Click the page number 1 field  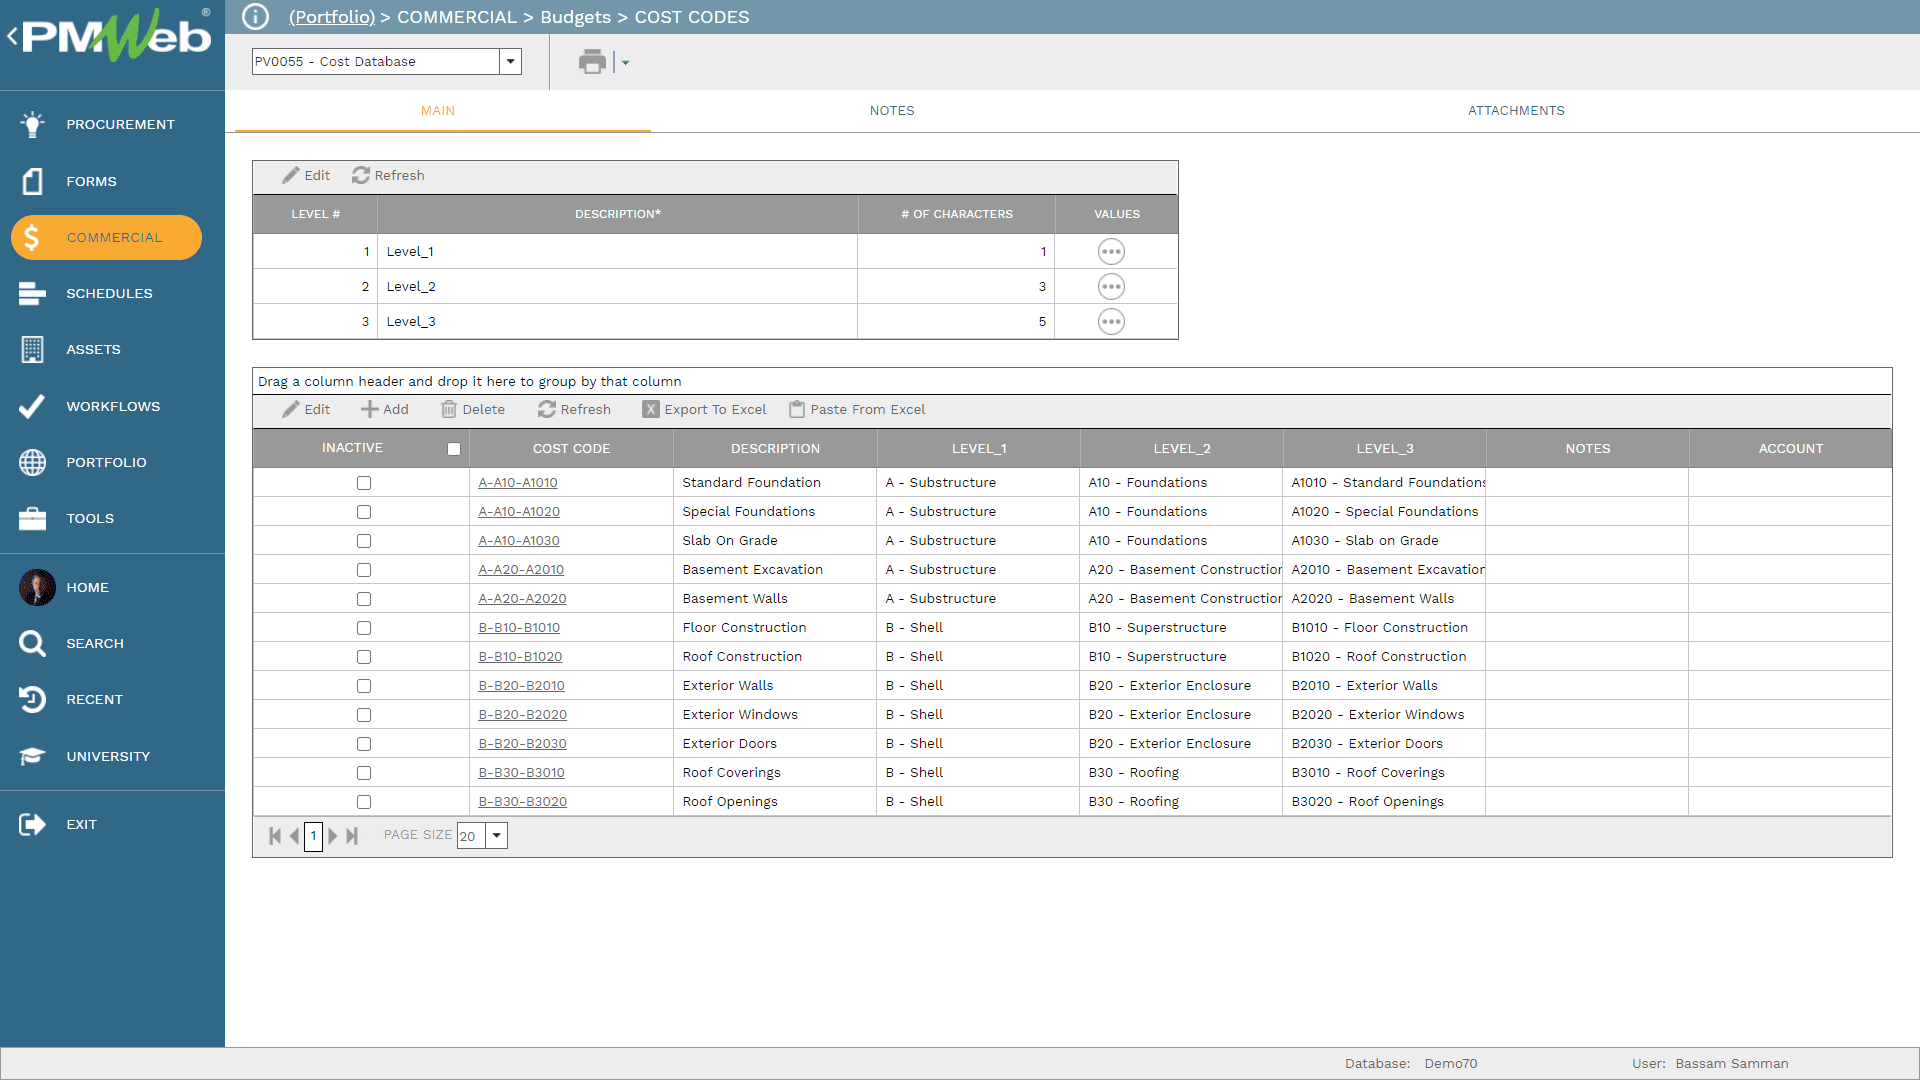click(313, 836)
